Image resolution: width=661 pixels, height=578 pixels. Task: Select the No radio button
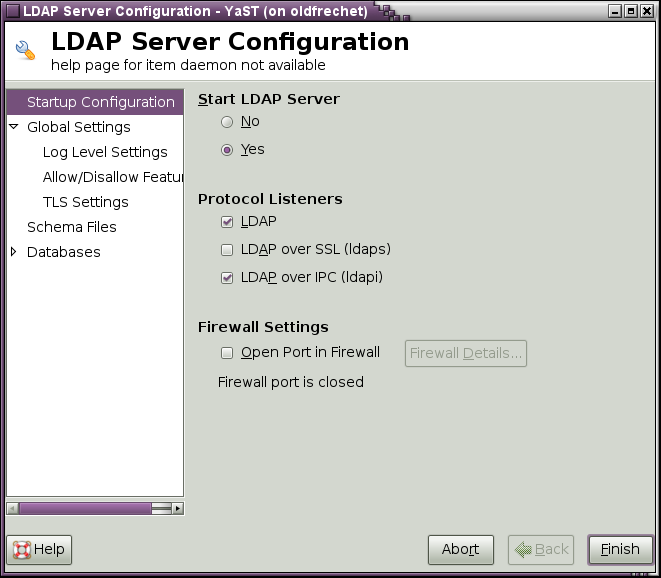(x=227, y=122)
